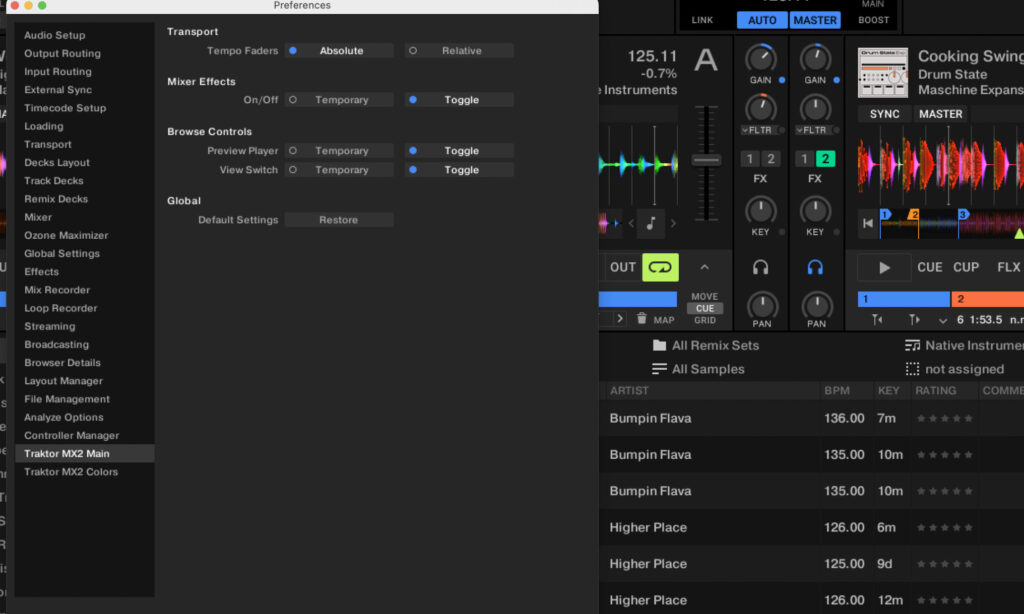1024x614 pixels.
Task: Set Mixer Effects On/Off to Temporary
Action: tap(340, 100)
